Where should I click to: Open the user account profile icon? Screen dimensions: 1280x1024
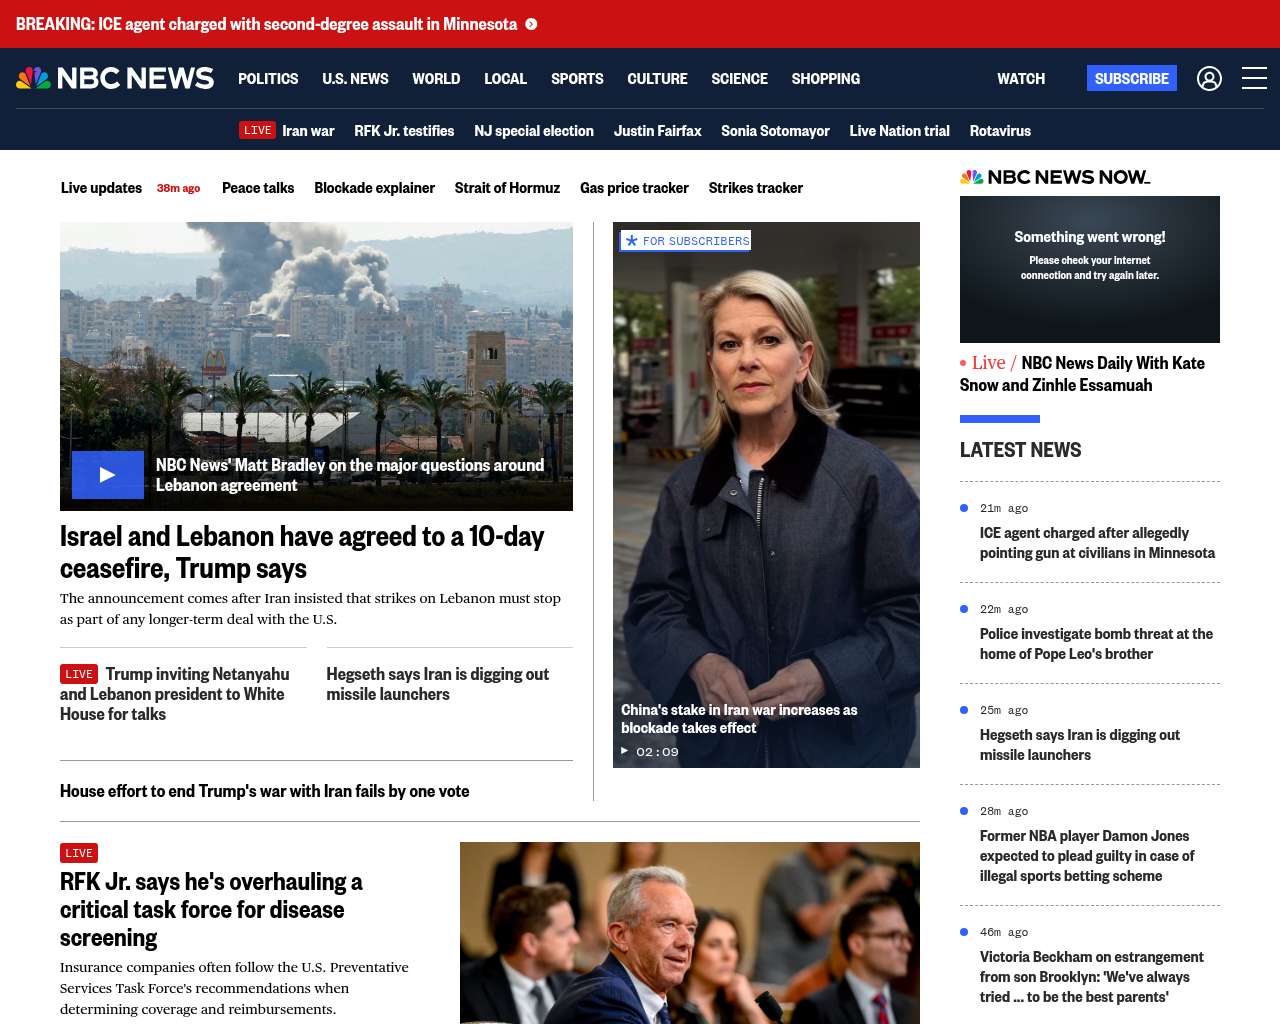(x=1209, y=78)
